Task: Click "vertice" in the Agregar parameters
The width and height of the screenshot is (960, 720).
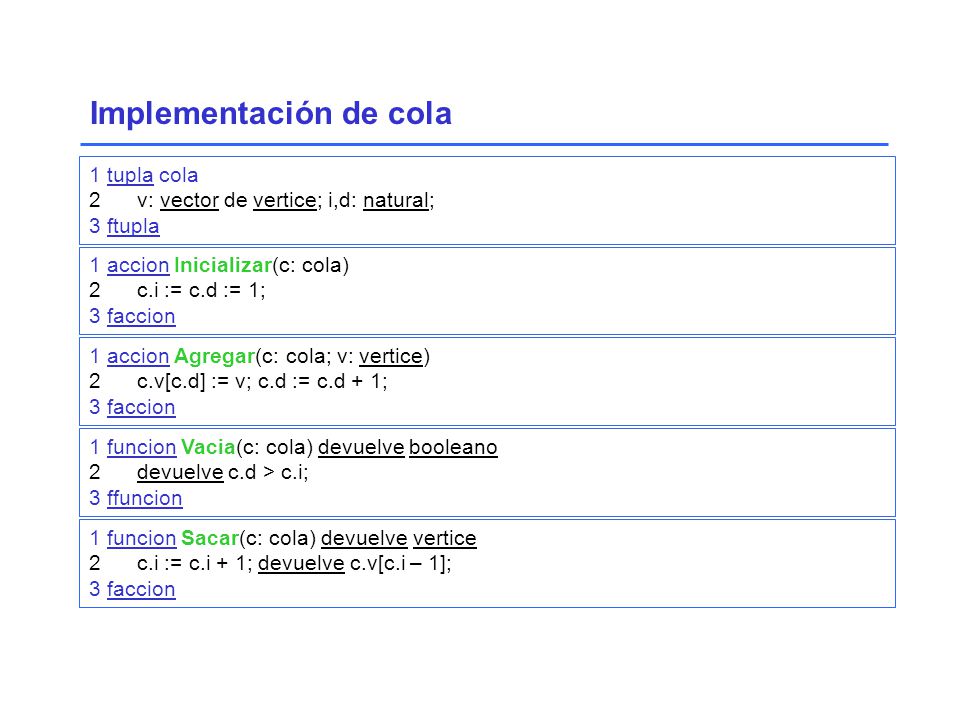Action: tap(391, 356)
